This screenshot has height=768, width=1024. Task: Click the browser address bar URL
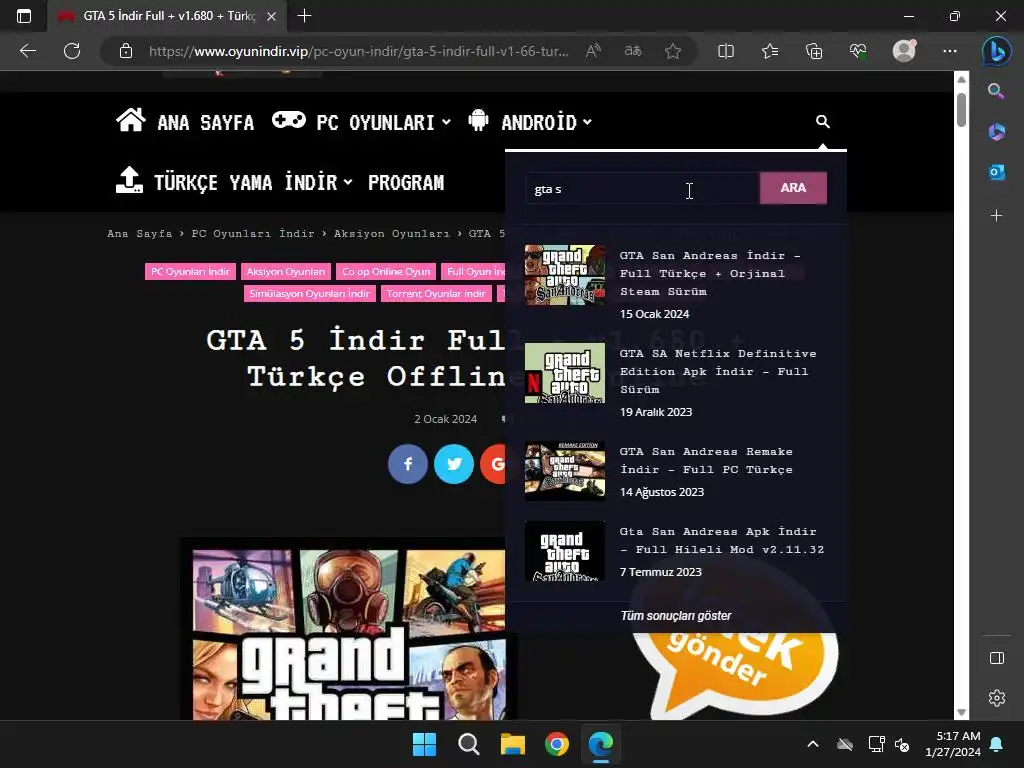[358, 51]
